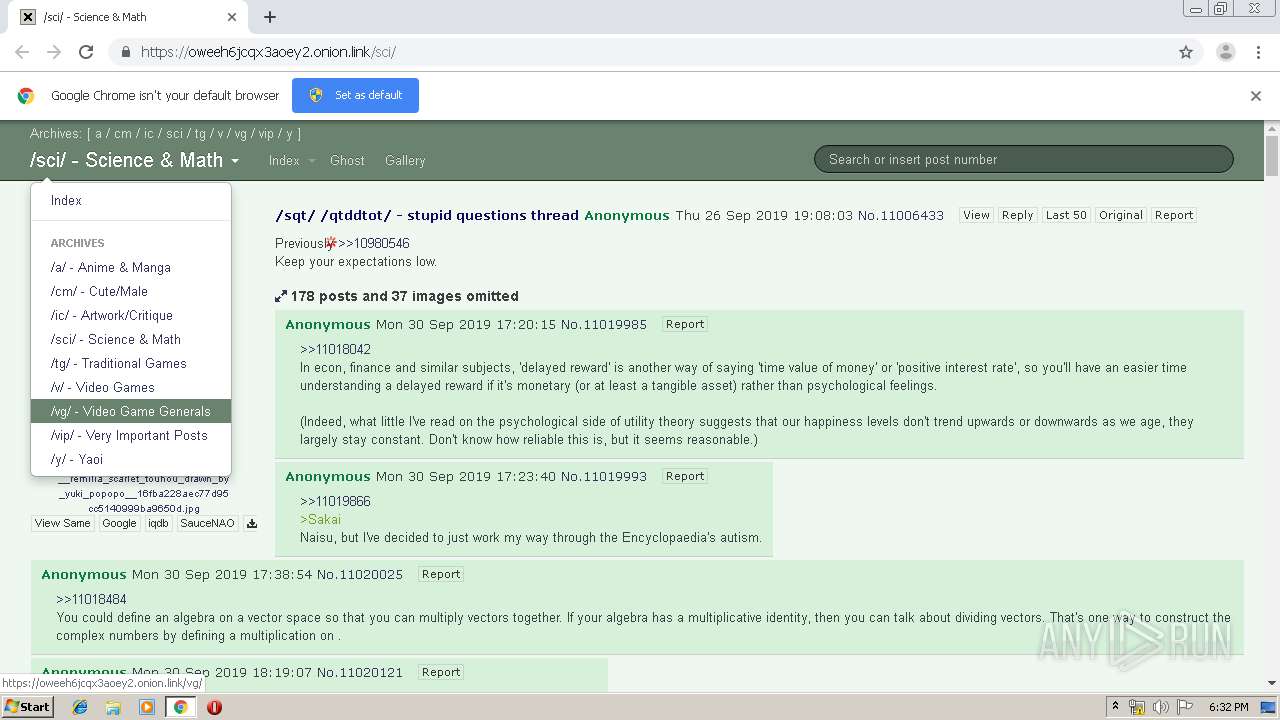Set Chrome as default browser
This screenshot has width=1280, height=720.
pos(355,95)
